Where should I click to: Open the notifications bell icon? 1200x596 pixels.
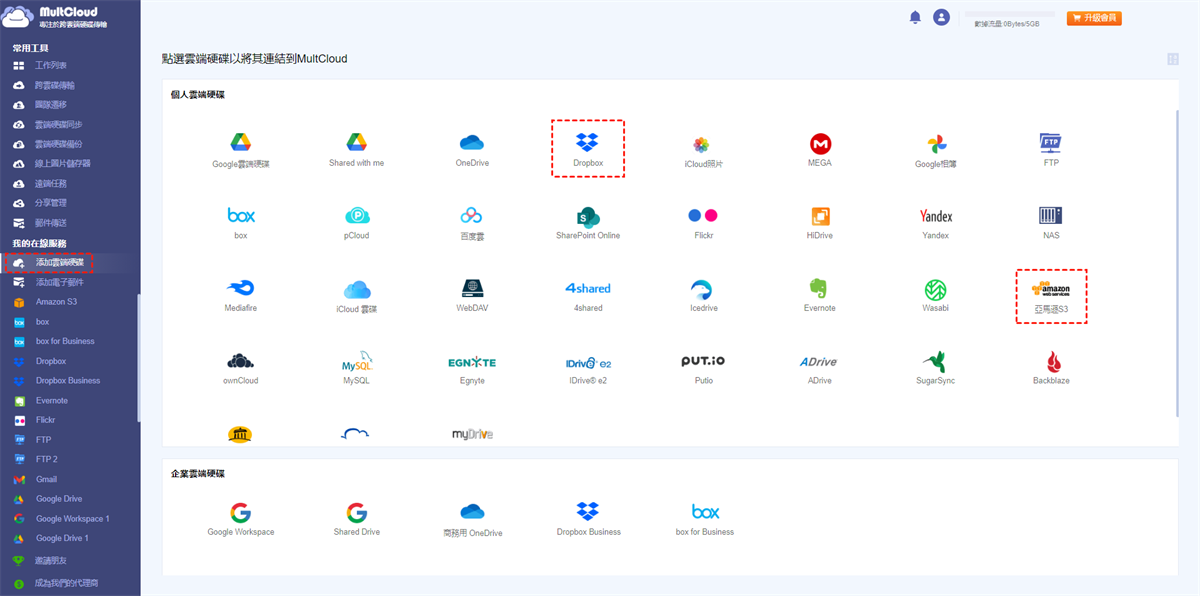point(915,18)
